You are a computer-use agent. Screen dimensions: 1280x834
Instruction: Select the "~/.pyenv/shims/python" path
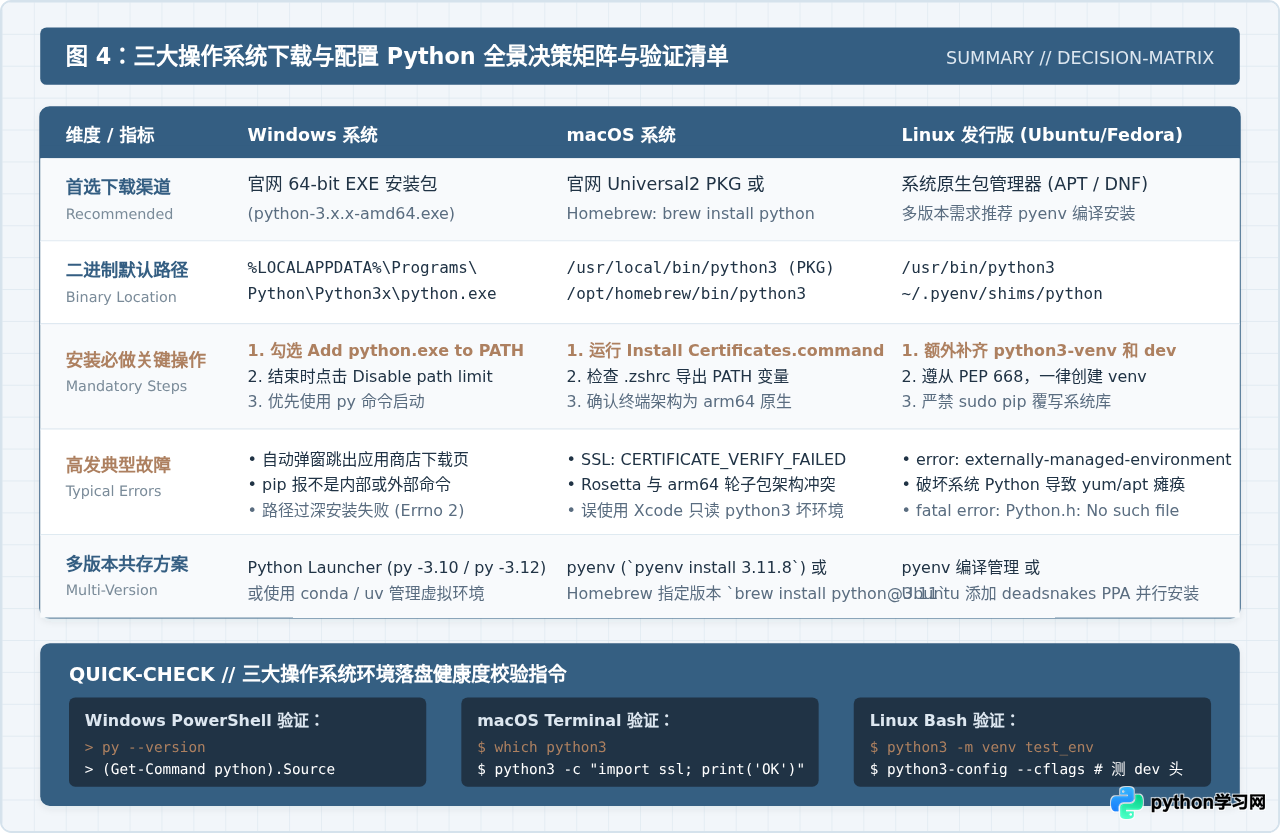point(1002,294)
